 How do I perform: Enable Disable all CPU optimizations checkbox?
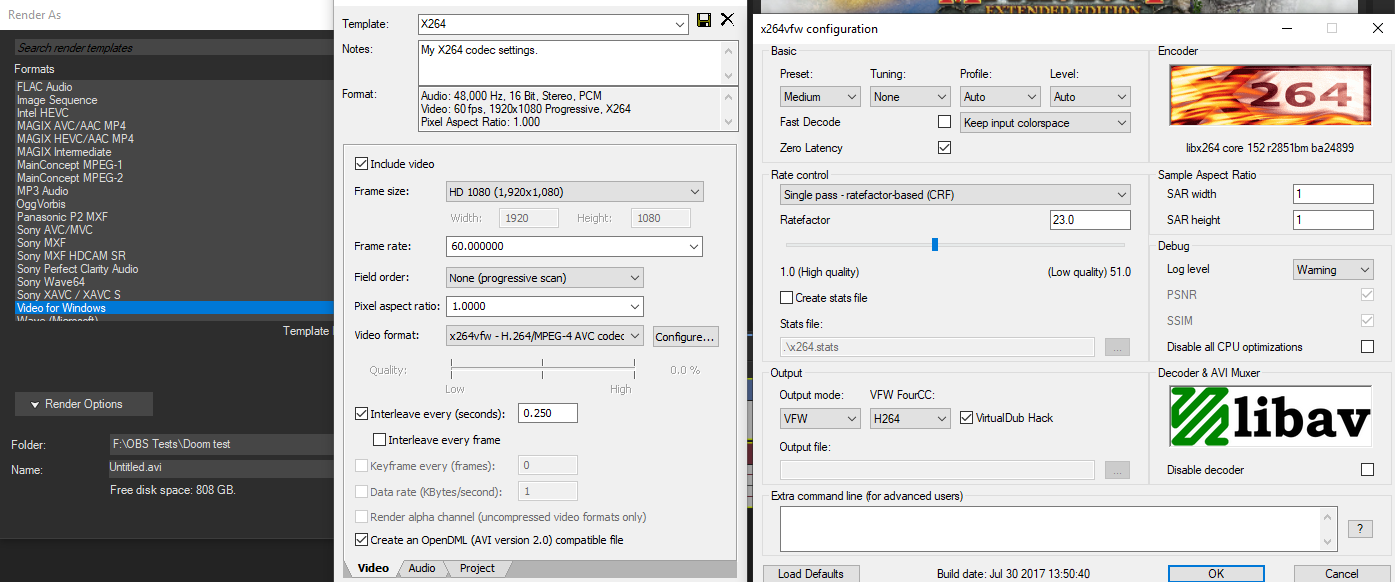pos(1367,347)
